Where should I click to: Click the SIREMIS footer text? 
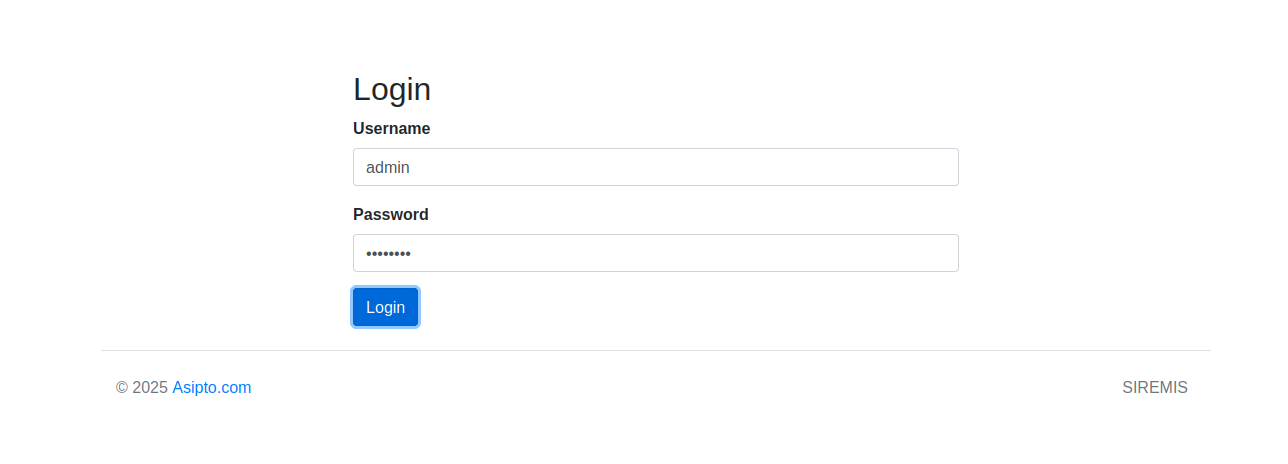click(x=1155, y=387)
